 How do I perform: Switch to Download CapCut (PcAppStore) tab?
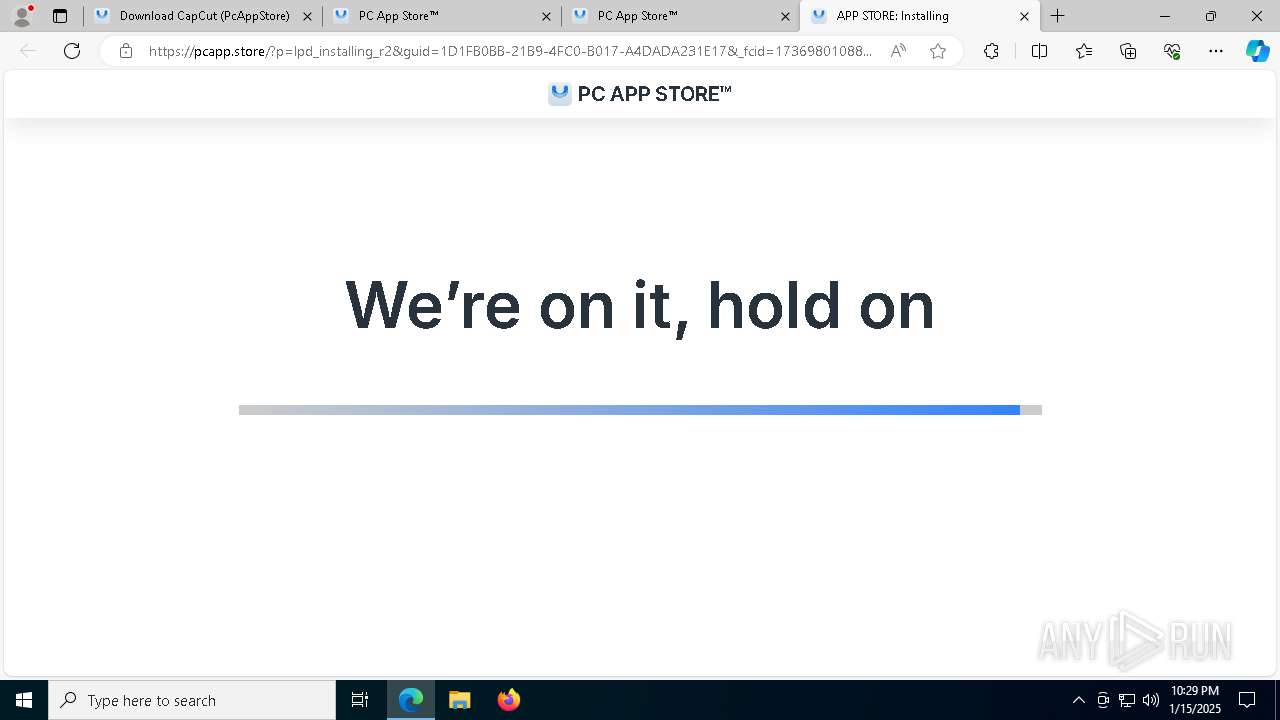tap(203, 16)
